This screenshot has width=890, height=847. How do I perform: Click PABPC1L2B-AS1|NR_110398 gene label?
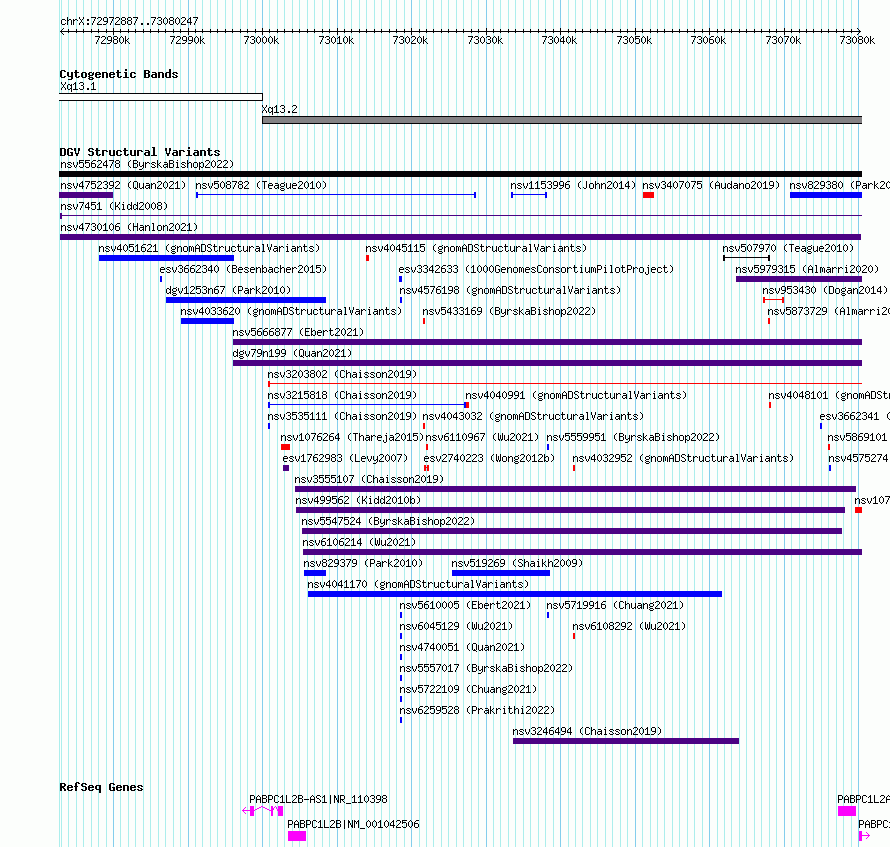coord(318,800)
